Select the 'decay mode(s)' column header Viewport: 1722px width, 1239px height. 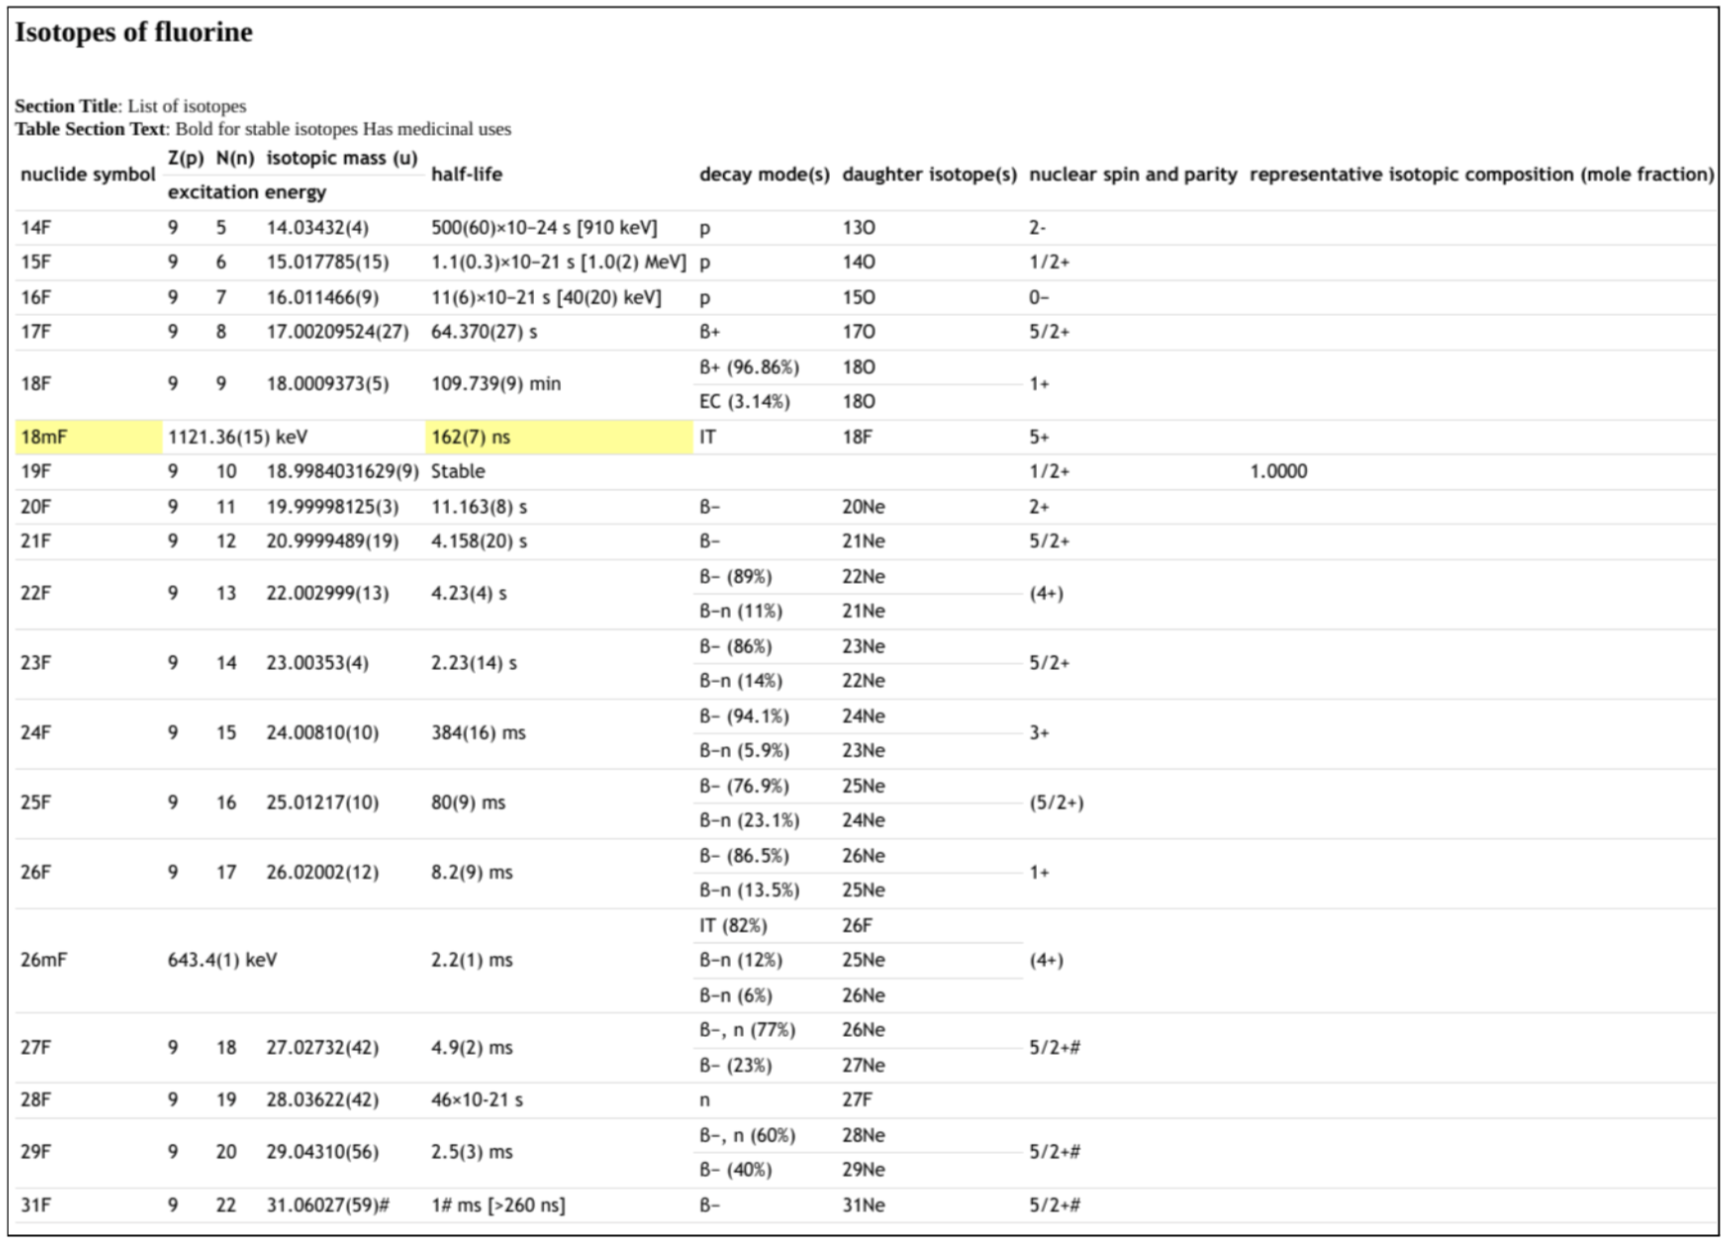point(764,174)
